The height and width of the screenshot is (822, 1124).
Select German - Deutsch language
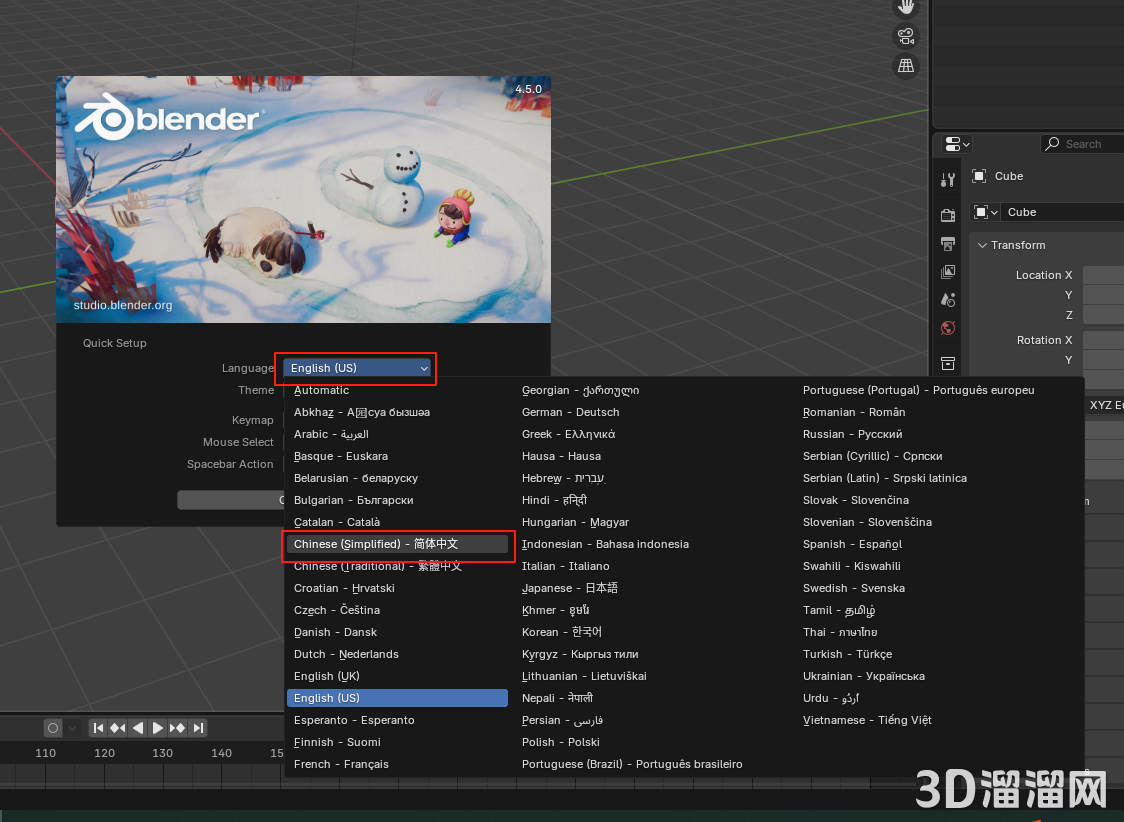point(571,412)
